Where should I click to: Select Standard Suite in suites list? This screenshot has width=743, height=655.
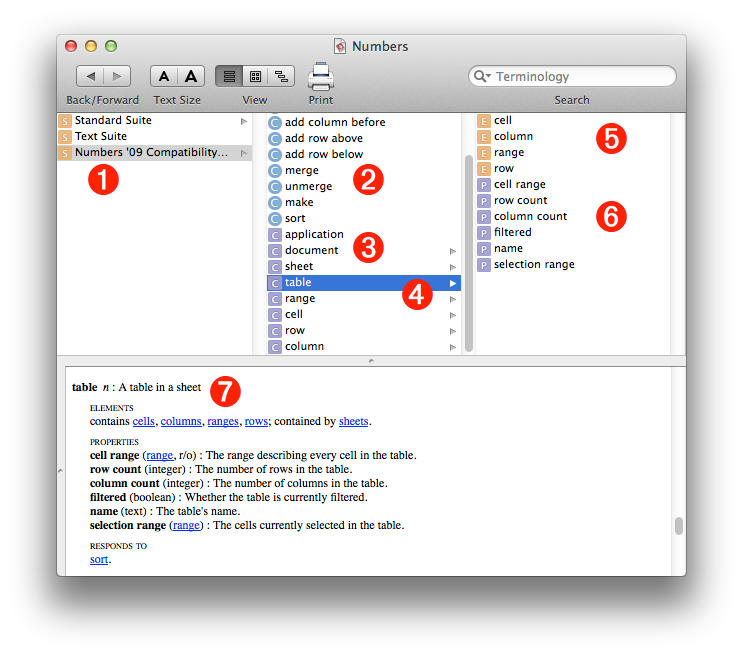[x=154, y=120]
